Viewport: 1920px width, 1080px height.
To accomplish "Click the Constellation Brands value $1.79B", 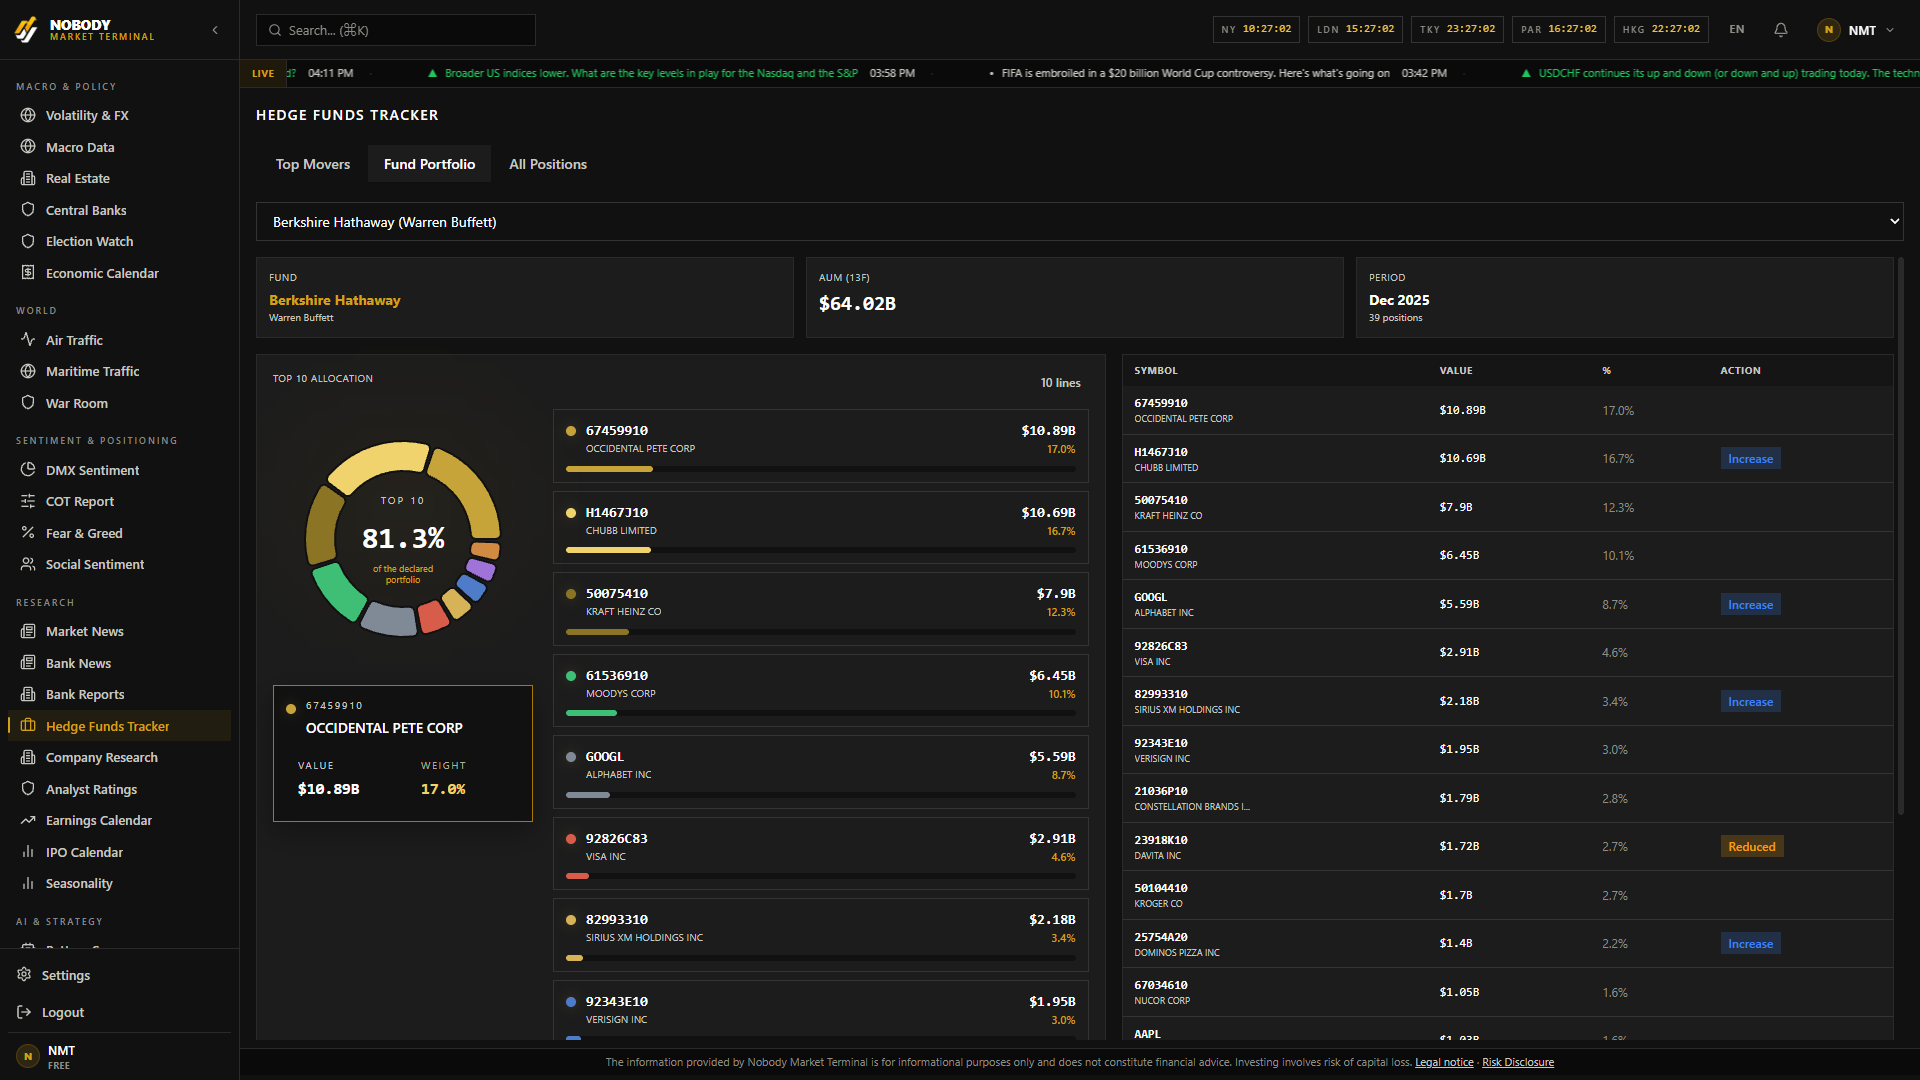I will (x=1459, y=798).
